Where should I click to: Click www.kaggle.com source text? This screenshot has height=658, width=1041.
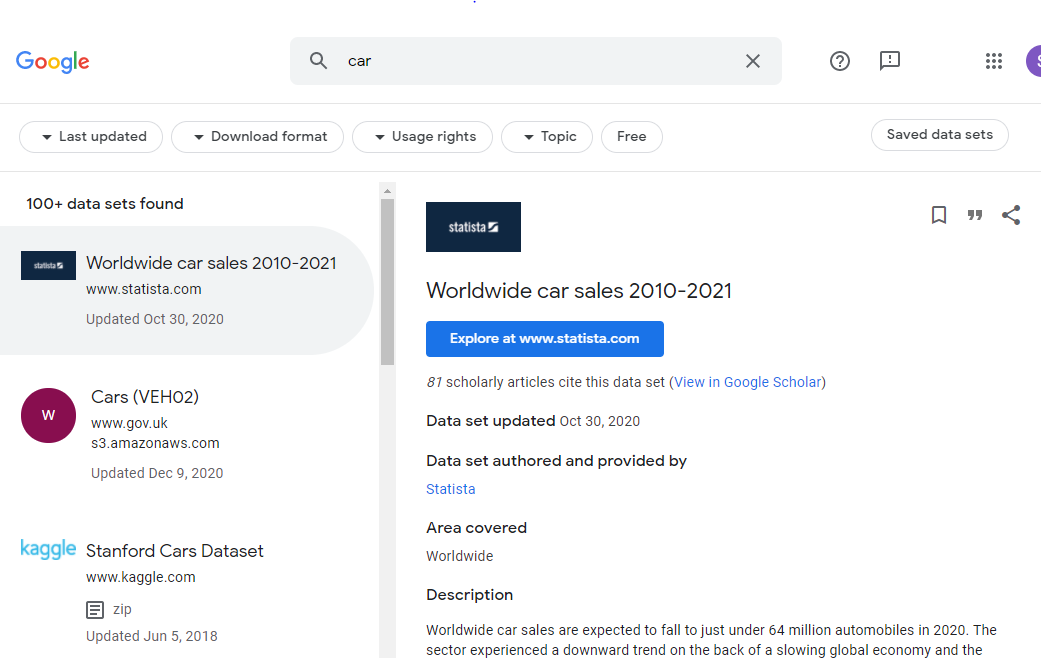[141, 578]
